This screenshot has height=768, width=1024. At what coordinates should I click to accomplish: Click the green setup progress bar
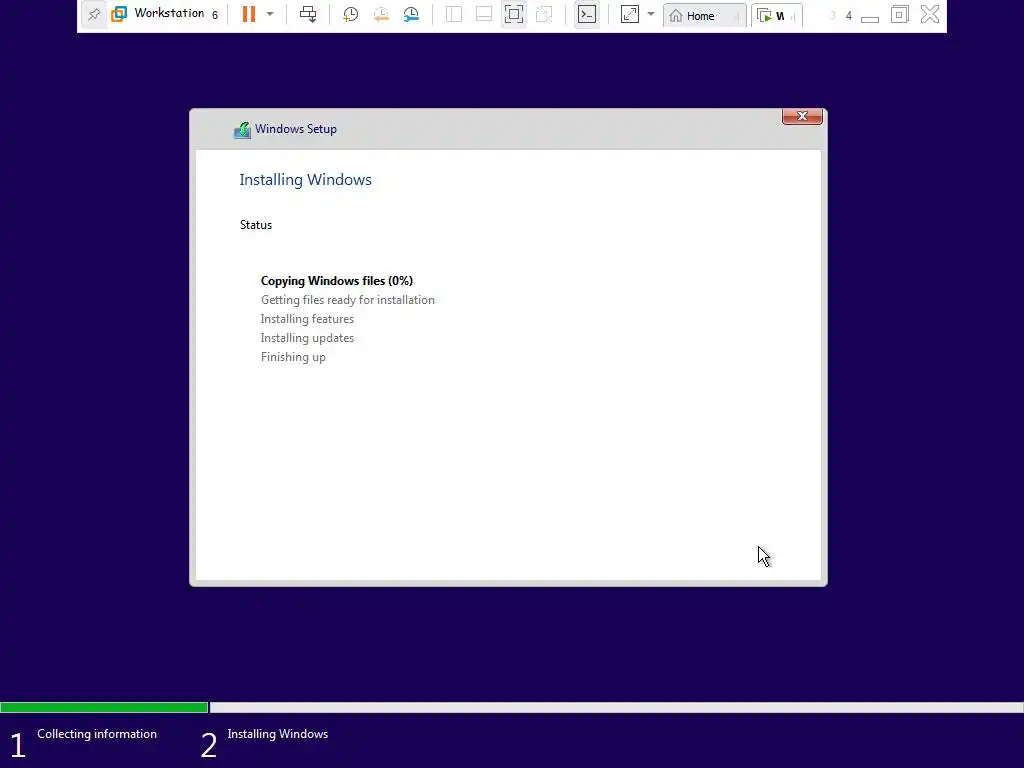tap(104, 707)
